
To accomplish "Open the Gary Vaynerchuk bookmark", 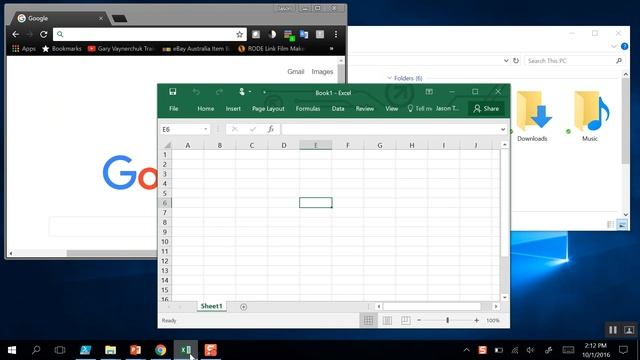I will click(x=121, y=49).
